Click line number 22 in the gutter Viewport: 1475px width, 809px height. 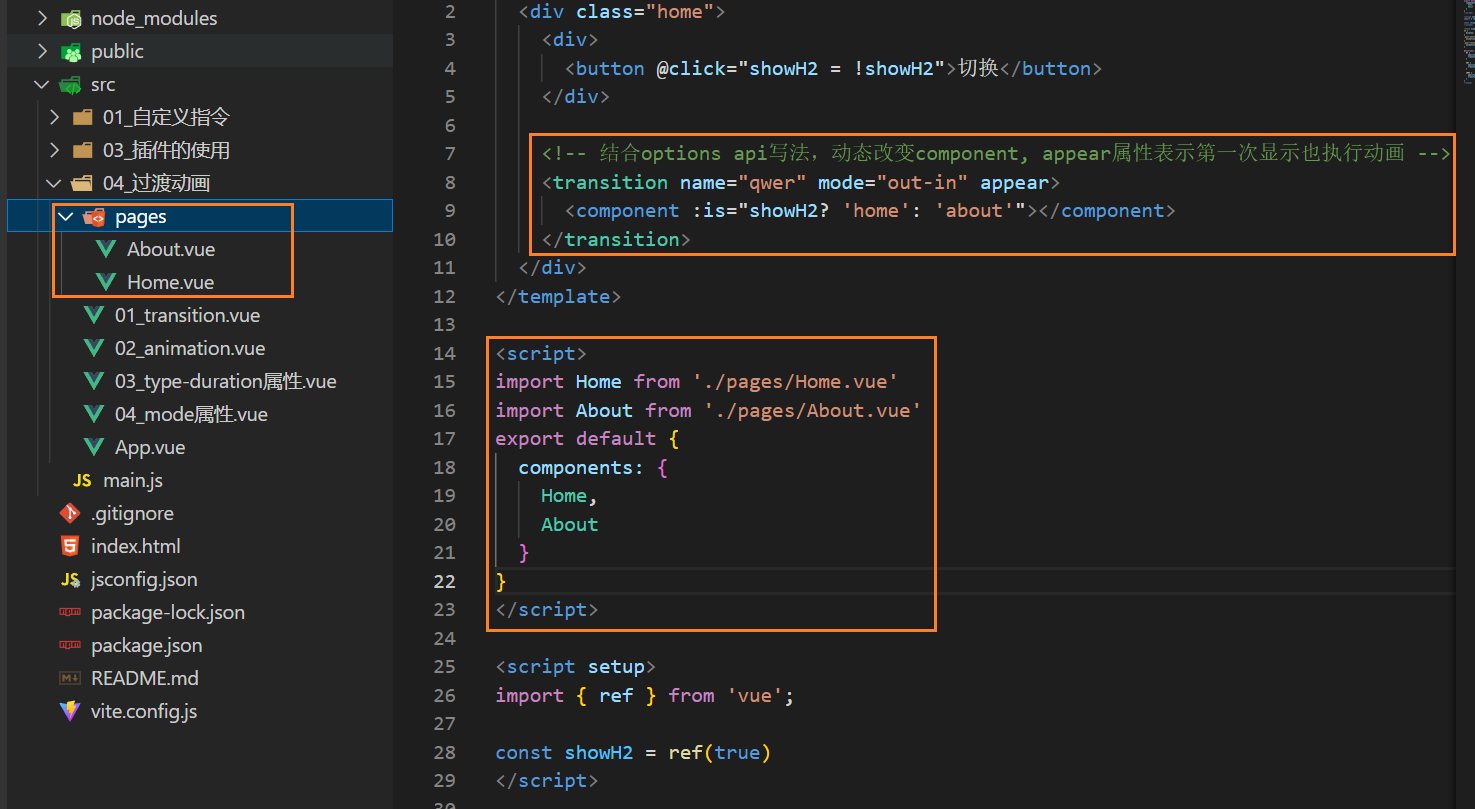tap(445, 582)
